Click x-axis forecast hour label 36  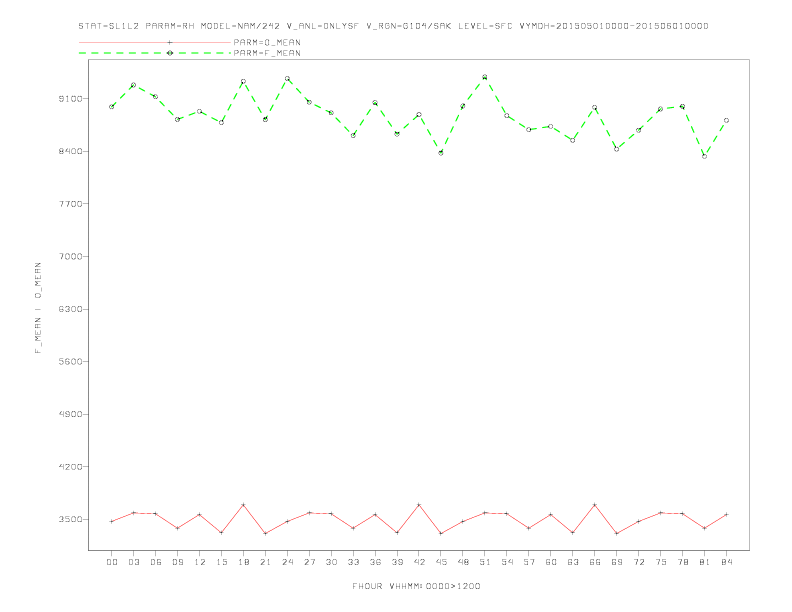[x=375, y=562]
